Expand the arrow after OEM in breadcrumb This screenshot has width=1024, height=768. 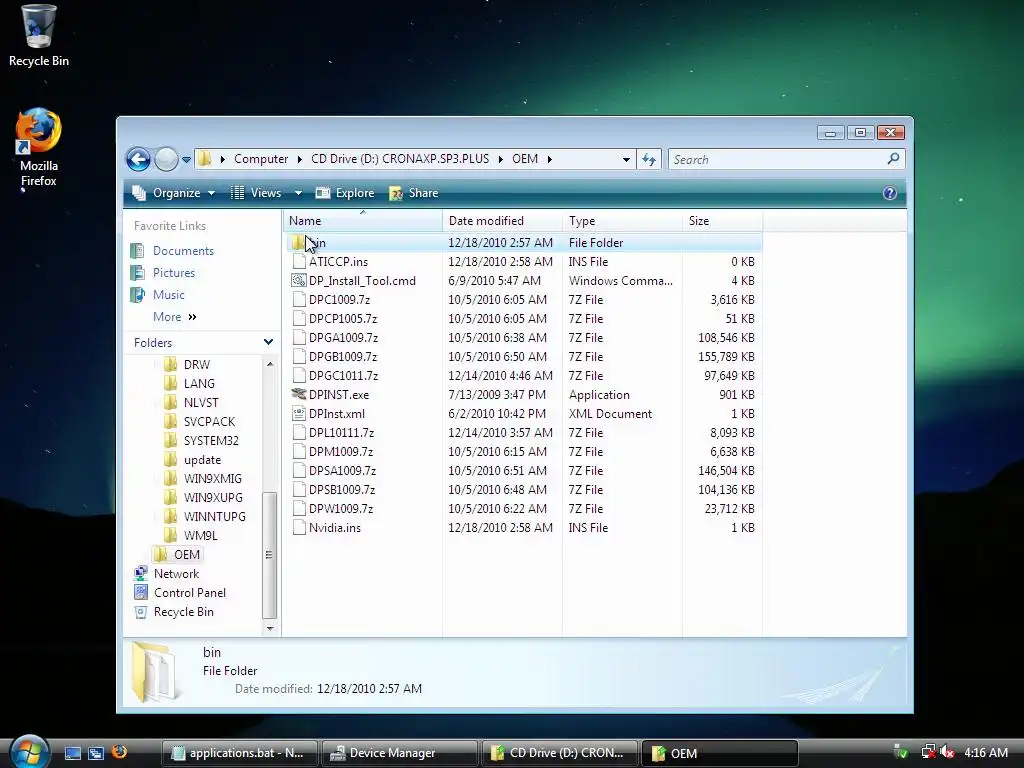tap(549, 159)
